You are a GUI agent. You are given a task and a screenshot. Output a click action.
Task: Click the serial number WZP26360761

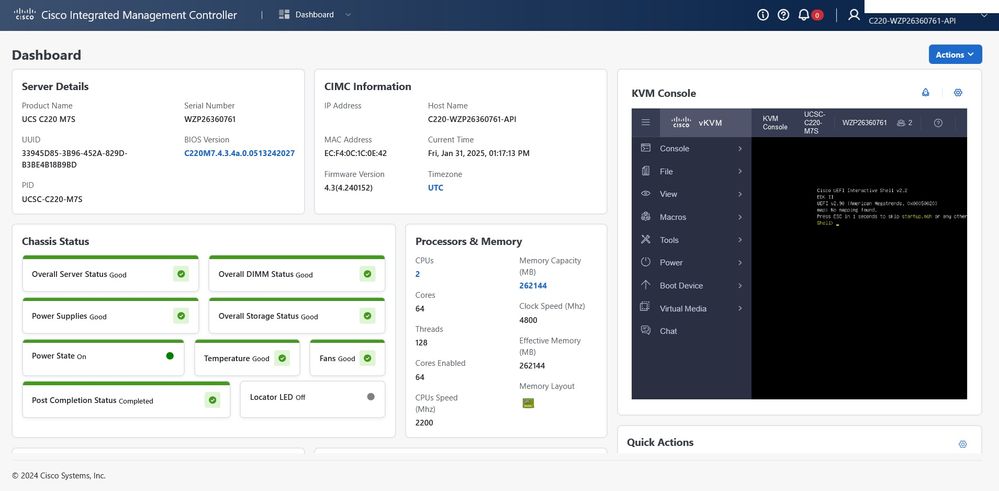click(x=210, y=119)
